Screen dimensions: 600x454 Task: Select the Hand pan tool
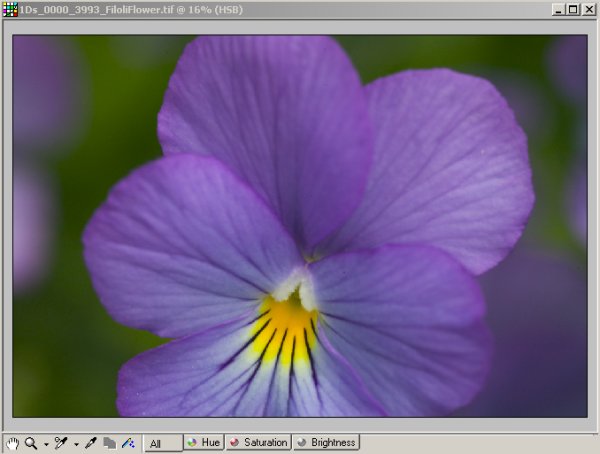(x=12, y=443)
